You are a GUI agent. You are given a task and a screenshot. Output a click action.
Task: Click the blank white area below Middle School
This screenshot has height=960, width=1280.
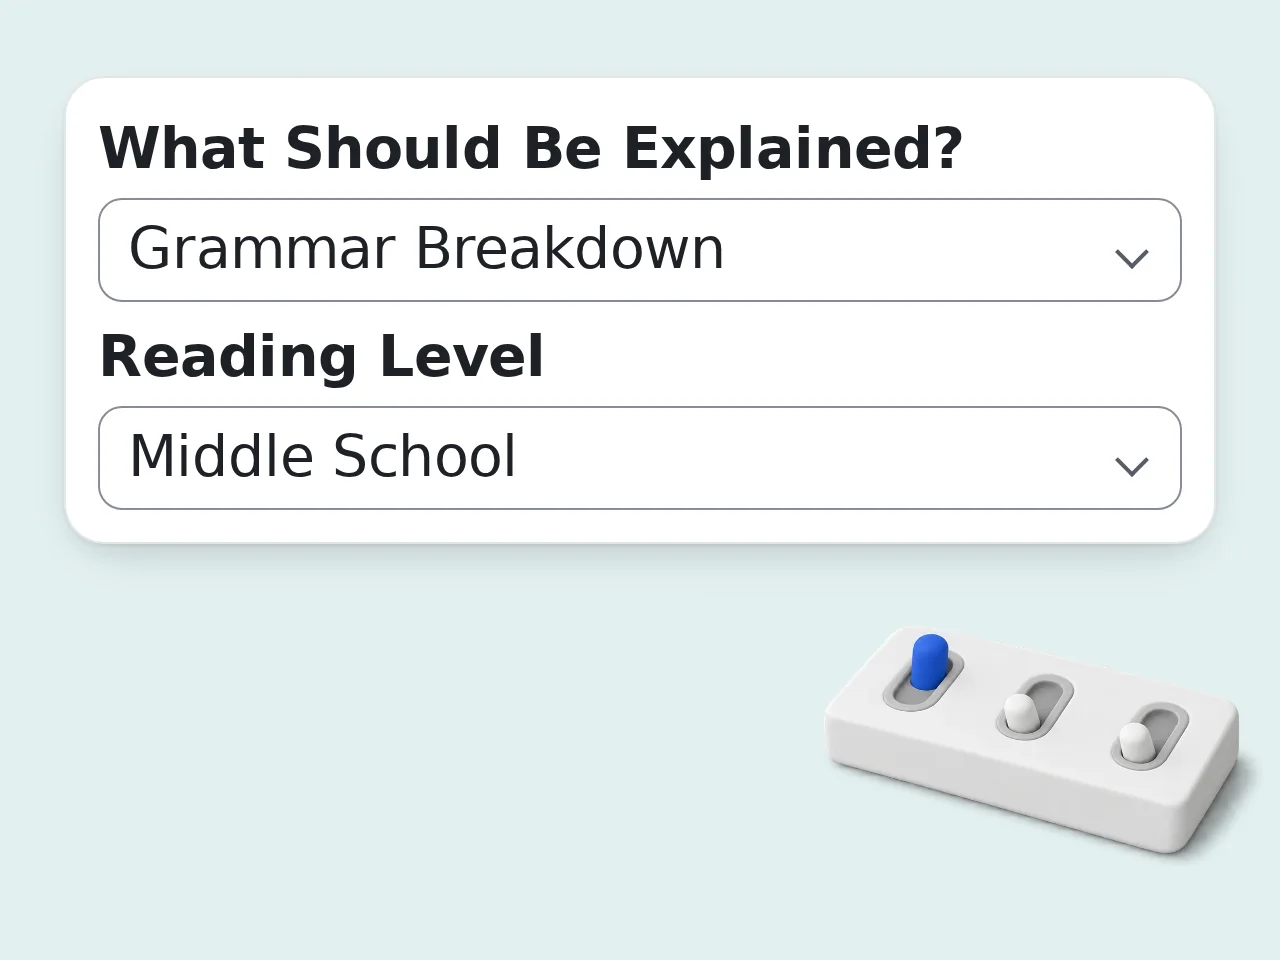[640, 526]
